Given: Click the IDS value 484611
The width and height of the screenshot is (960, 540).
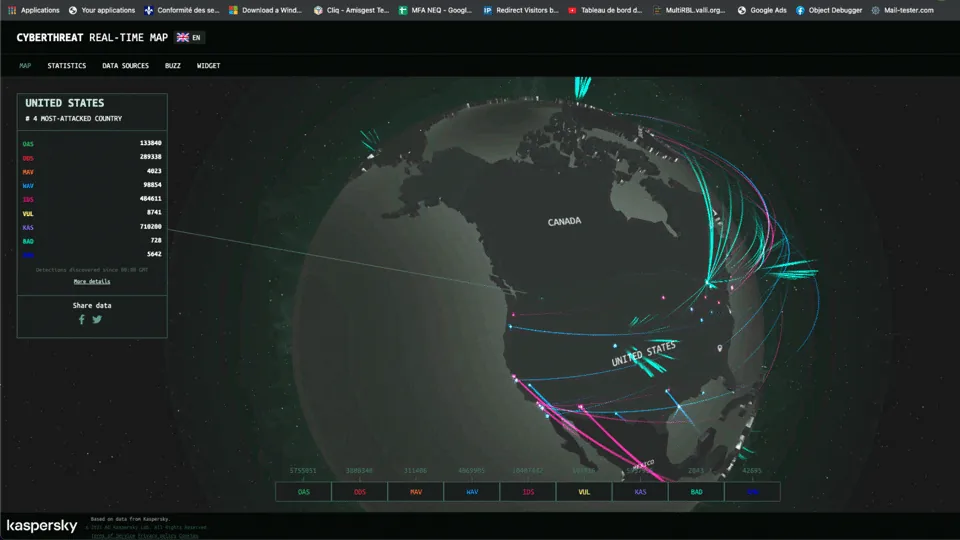Looking at the screenshot, I should point(151,198).
